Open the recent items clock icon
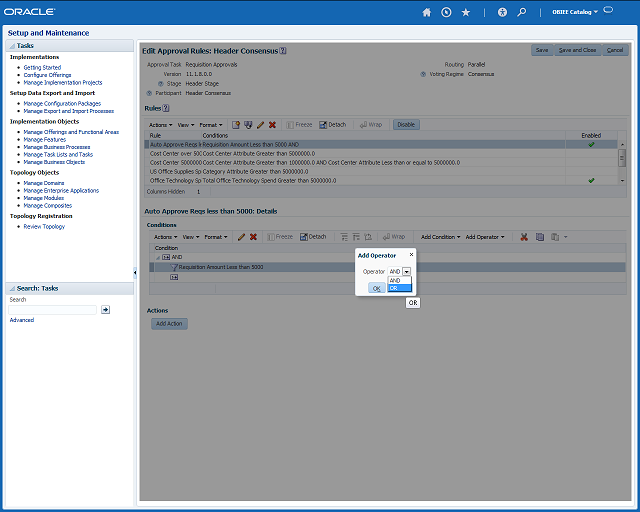 pyautogui.click(x=446, y=12)
